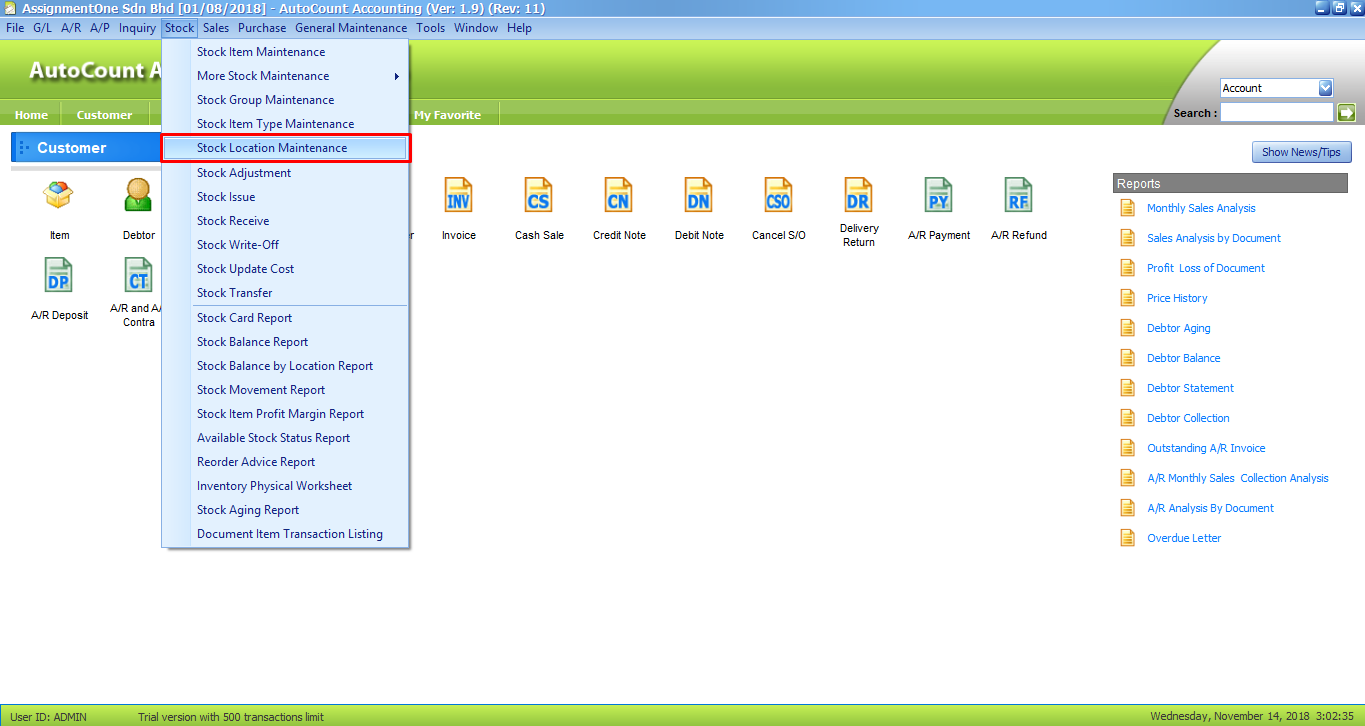
Task: Select Stock Issue menu entry
Action: click(286, 197)
